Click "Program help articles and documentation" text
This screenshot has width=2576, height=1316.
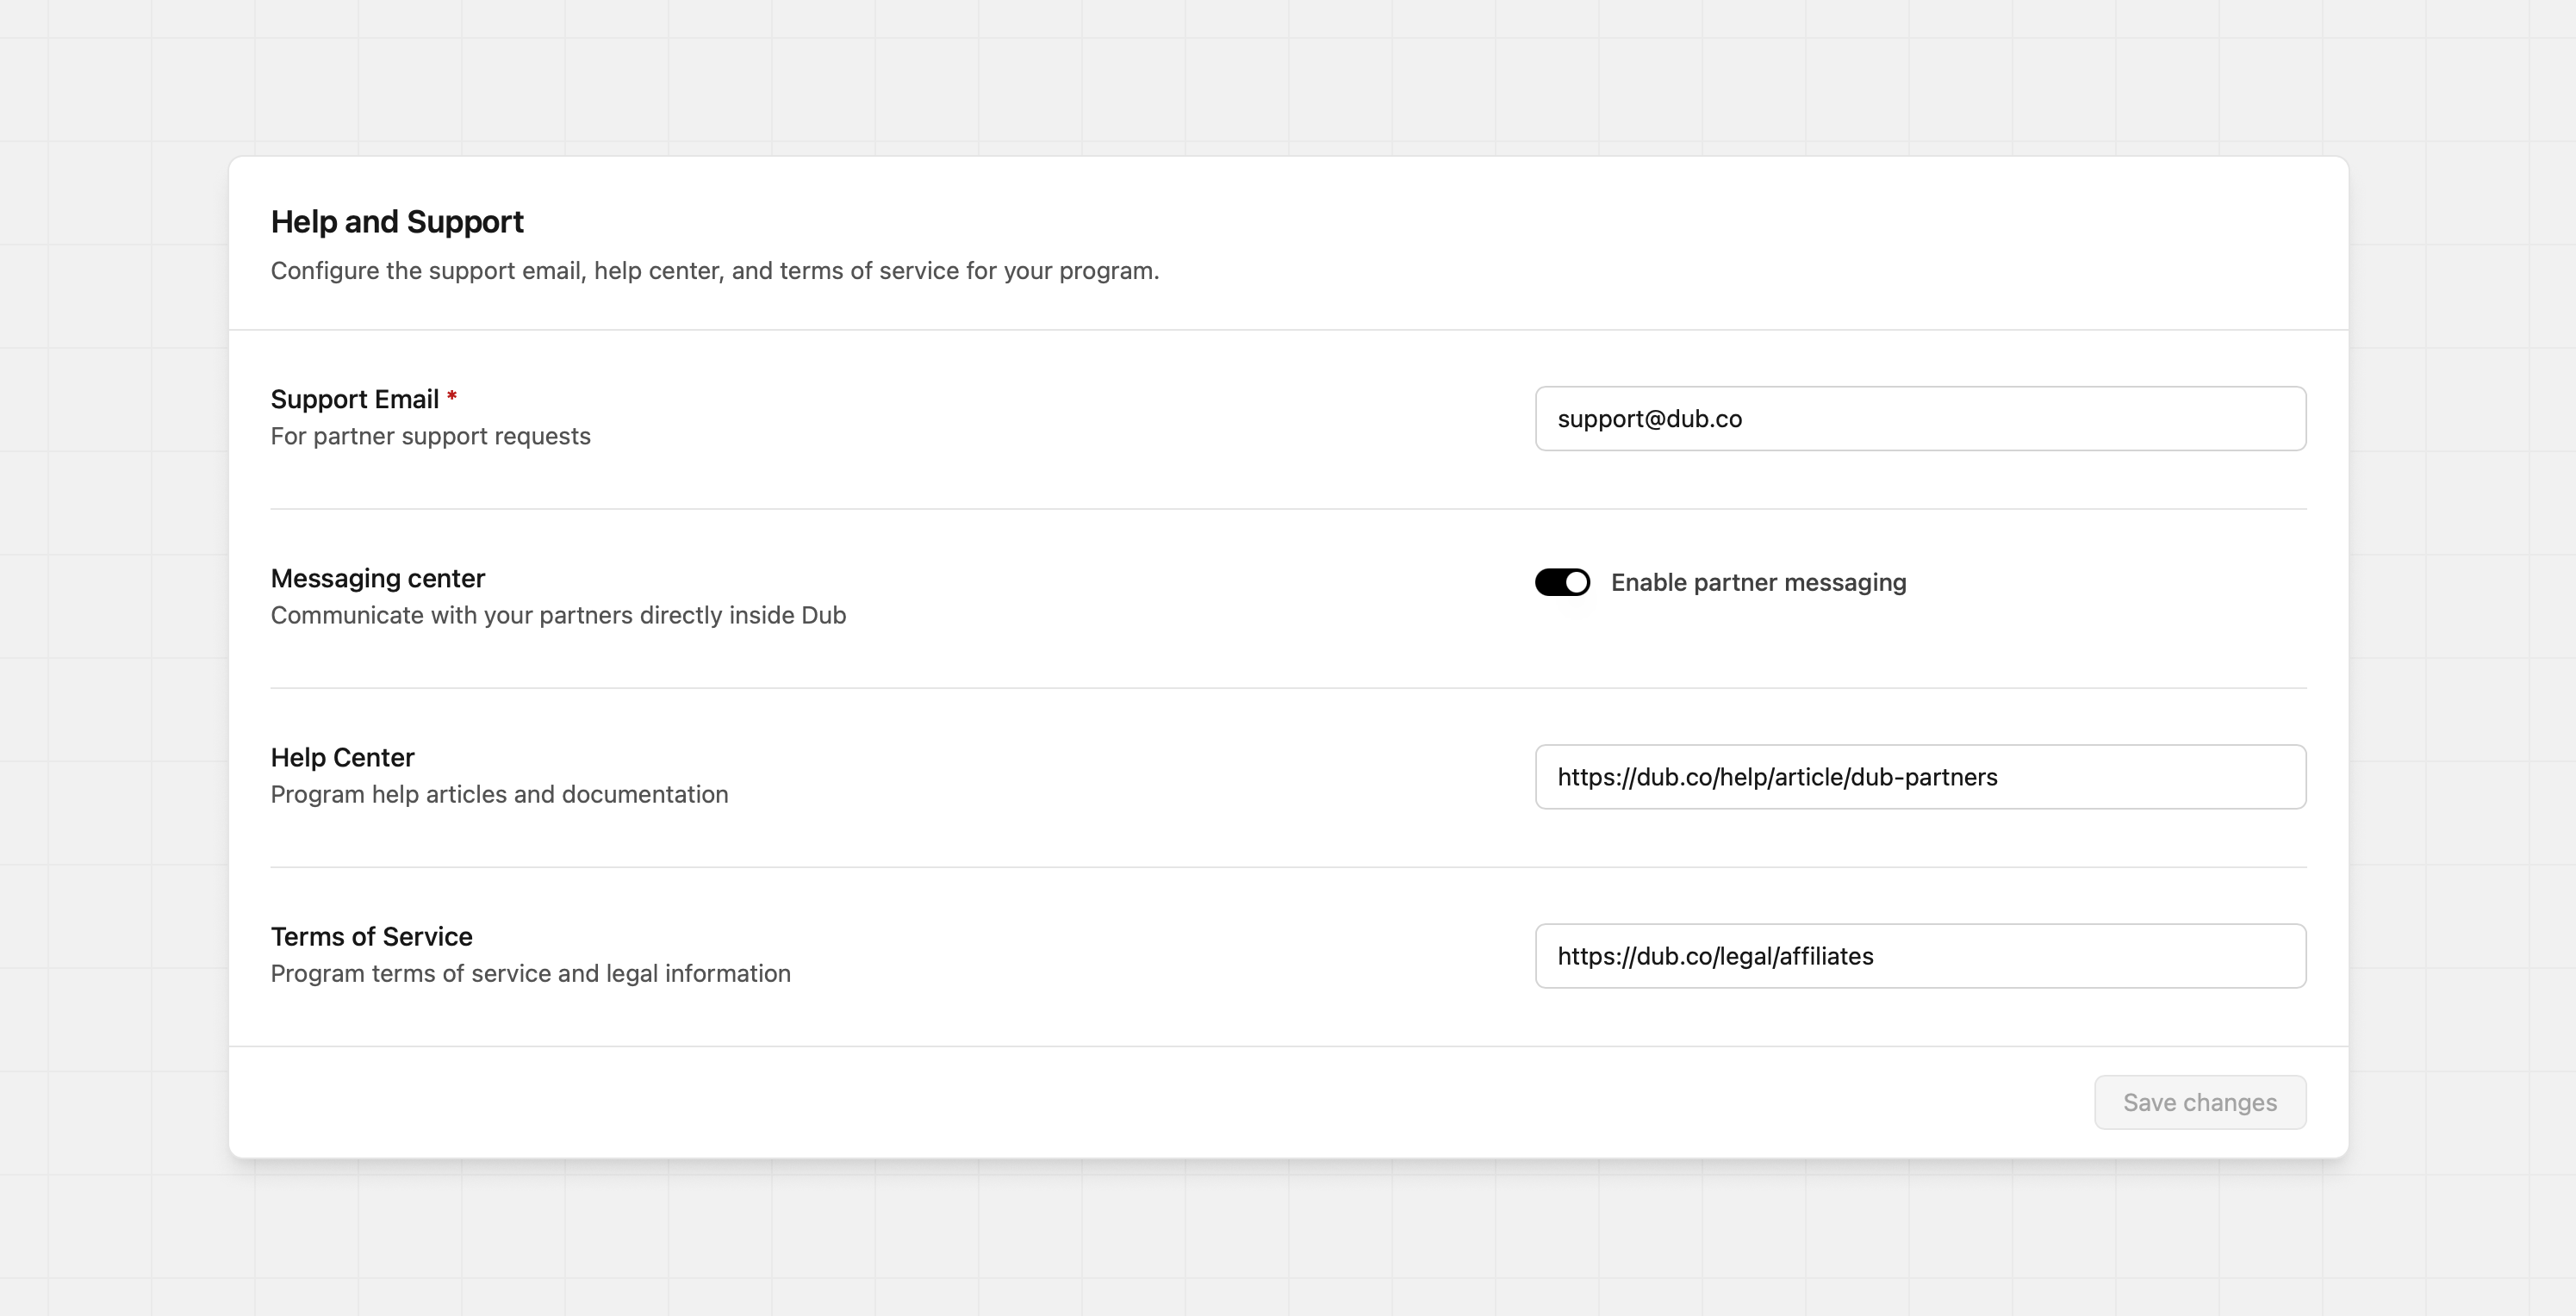pos(499,794)
